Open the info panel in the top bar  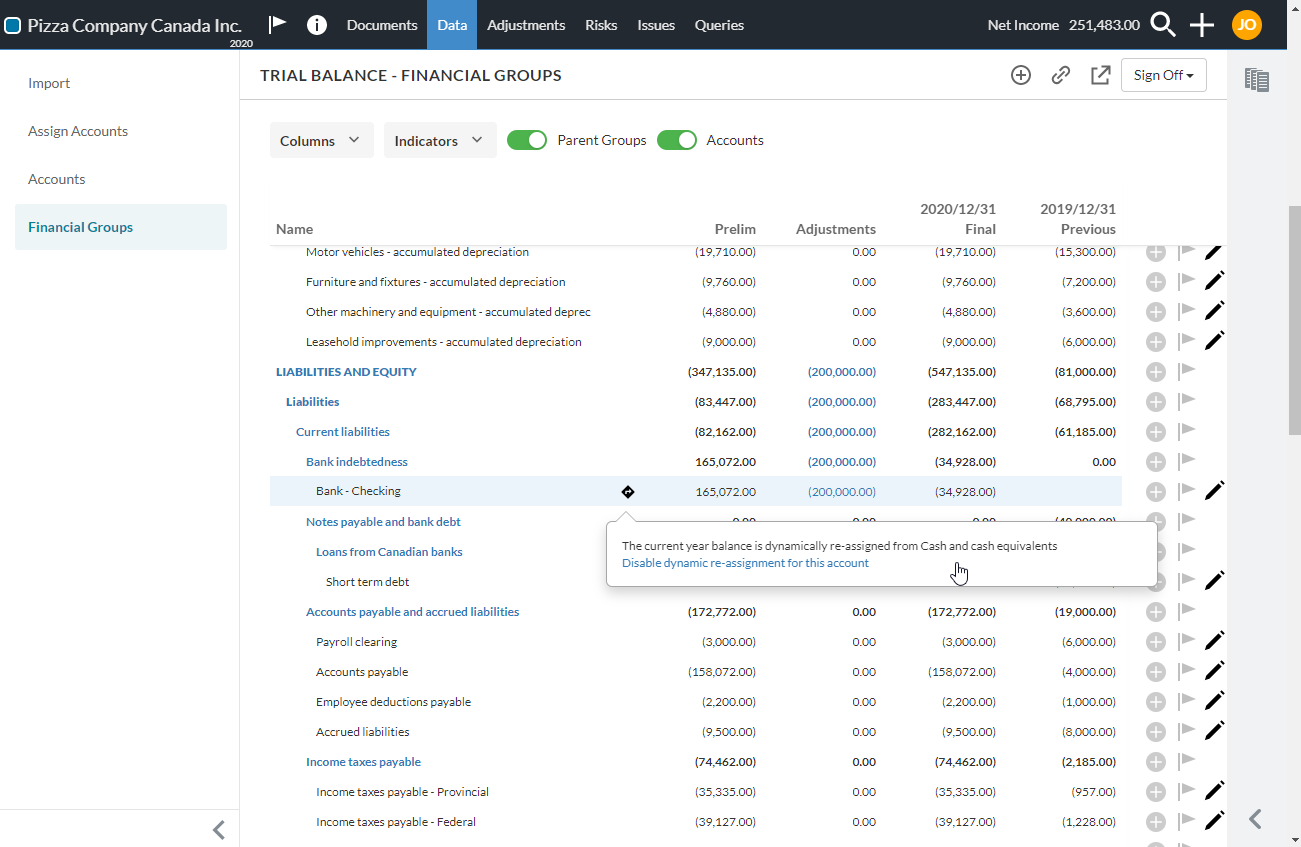coord(317,25)
